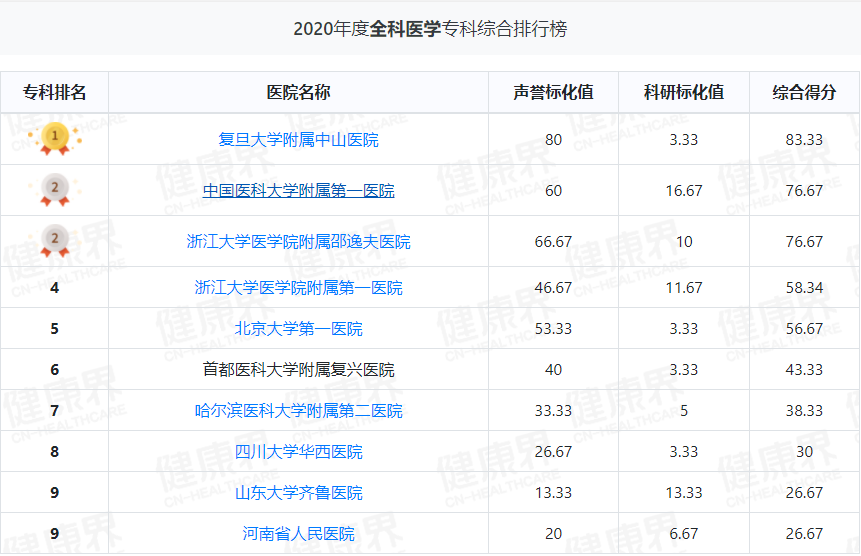Screen dimensions: 861x556
Task: Click research value 16.67
Action: pyautogui.click(x=684, y=191)
